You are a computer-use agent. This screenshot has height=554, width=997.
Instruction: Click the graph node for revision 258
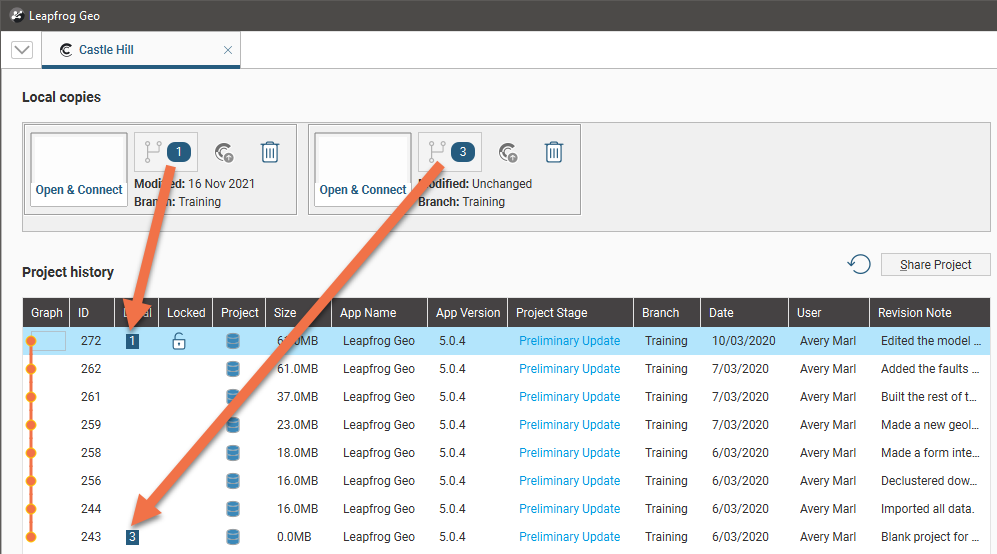click(31, 453)
